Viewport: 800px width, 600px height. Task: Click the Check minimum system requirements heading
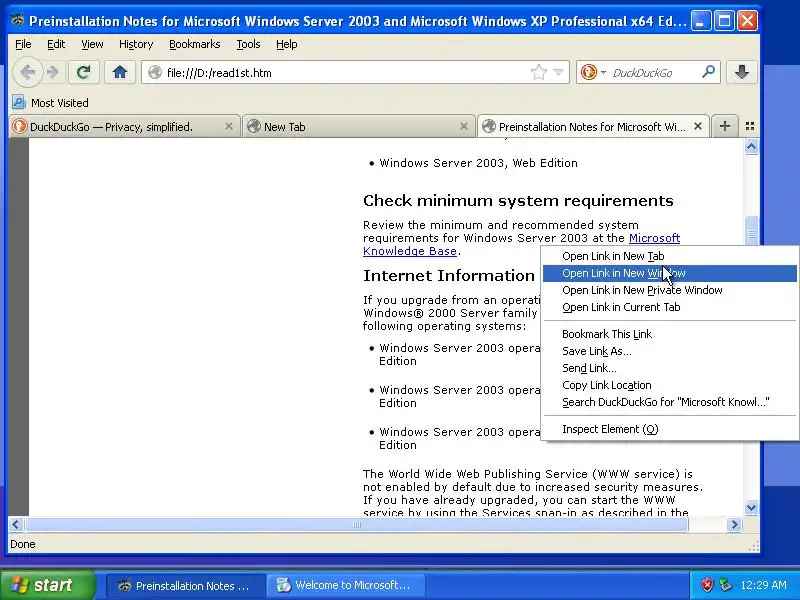point(518,201)
